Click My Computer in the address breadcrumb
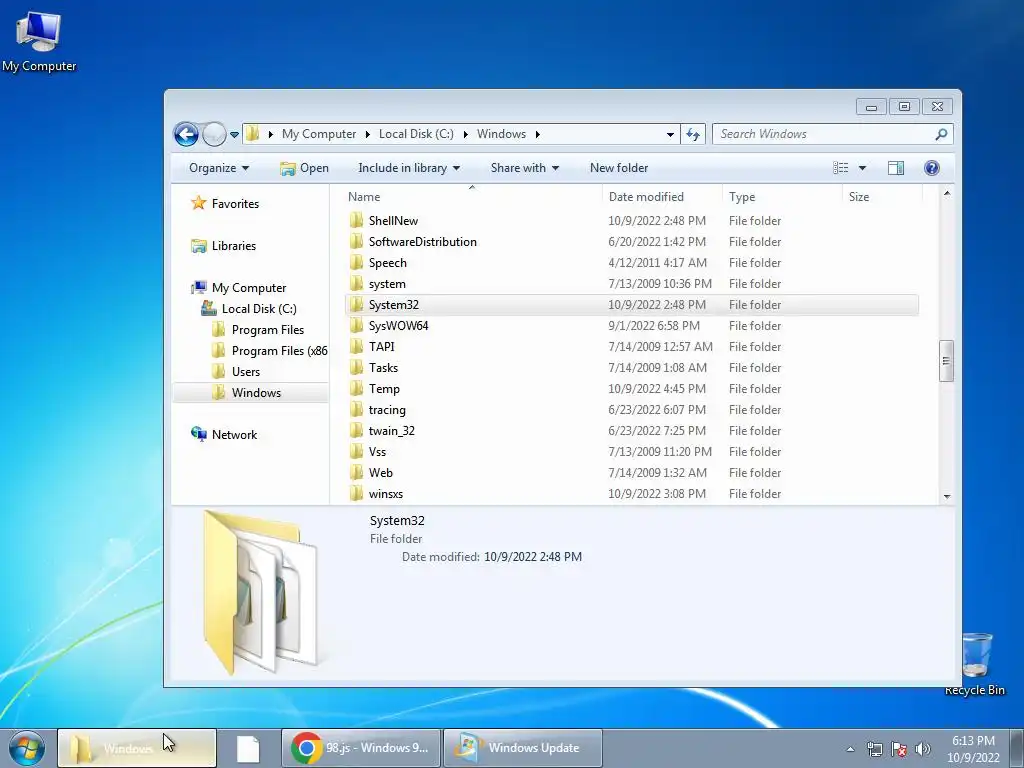Screen dimensions: 1024x768 coord(319,134)
